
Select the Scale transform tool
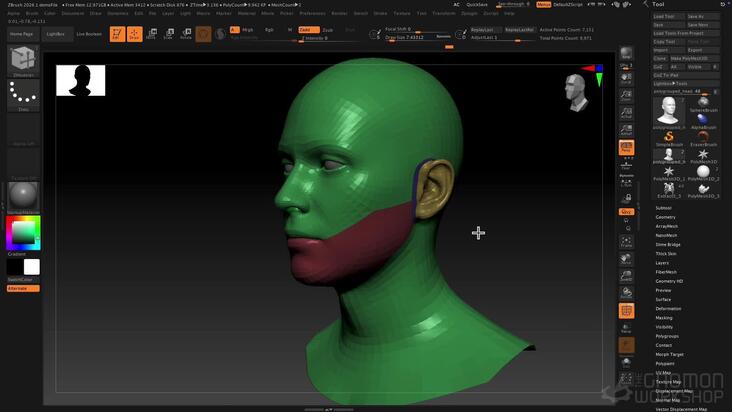click(169, 34)
